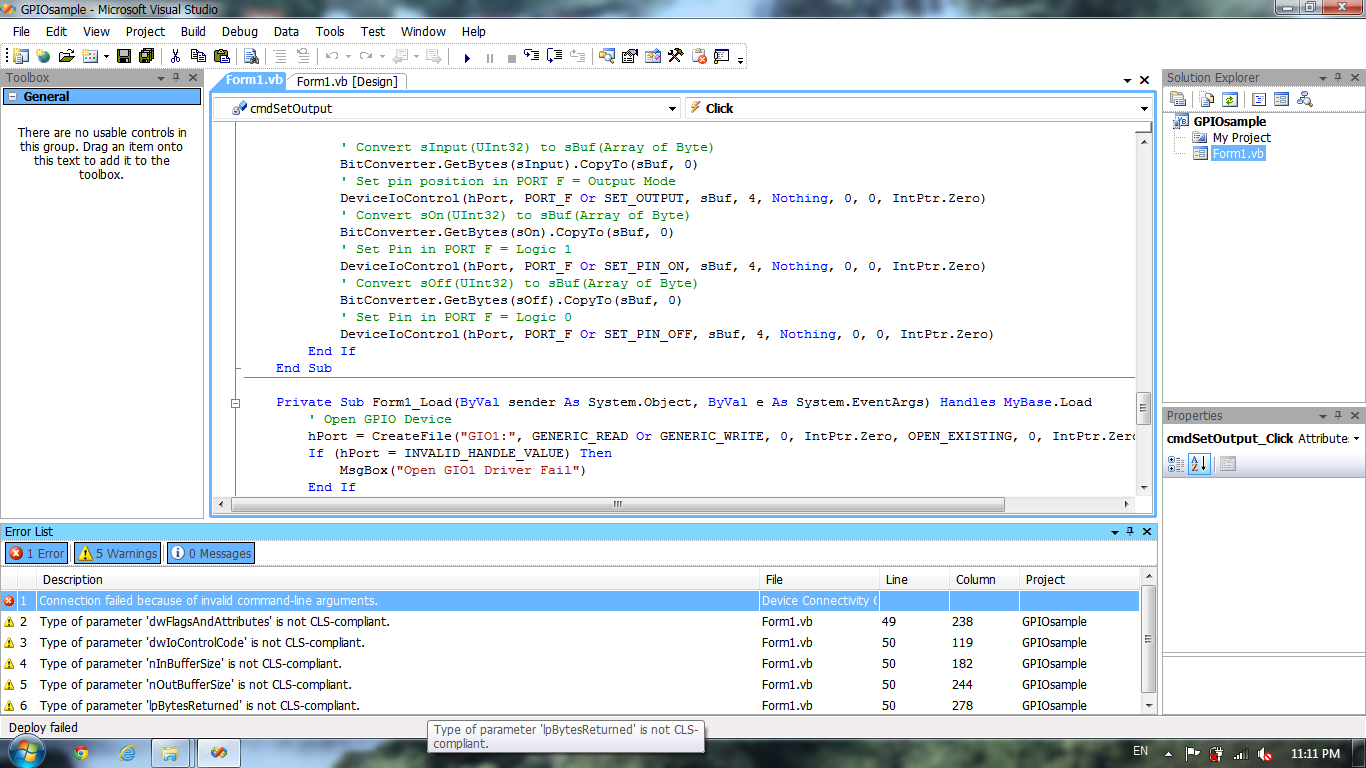Open the Project menu
Viewport: 1366px width, 768px height.
click(145, 32)
